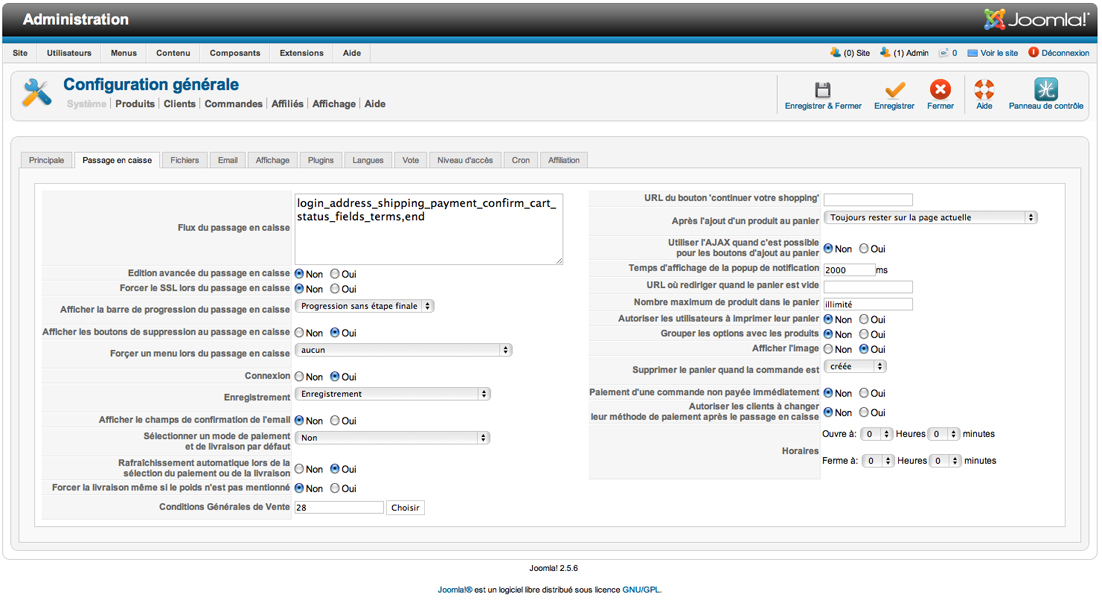Go to the Produits section link
This screenshot has width=1102, height=600.
tap(135, 104)
